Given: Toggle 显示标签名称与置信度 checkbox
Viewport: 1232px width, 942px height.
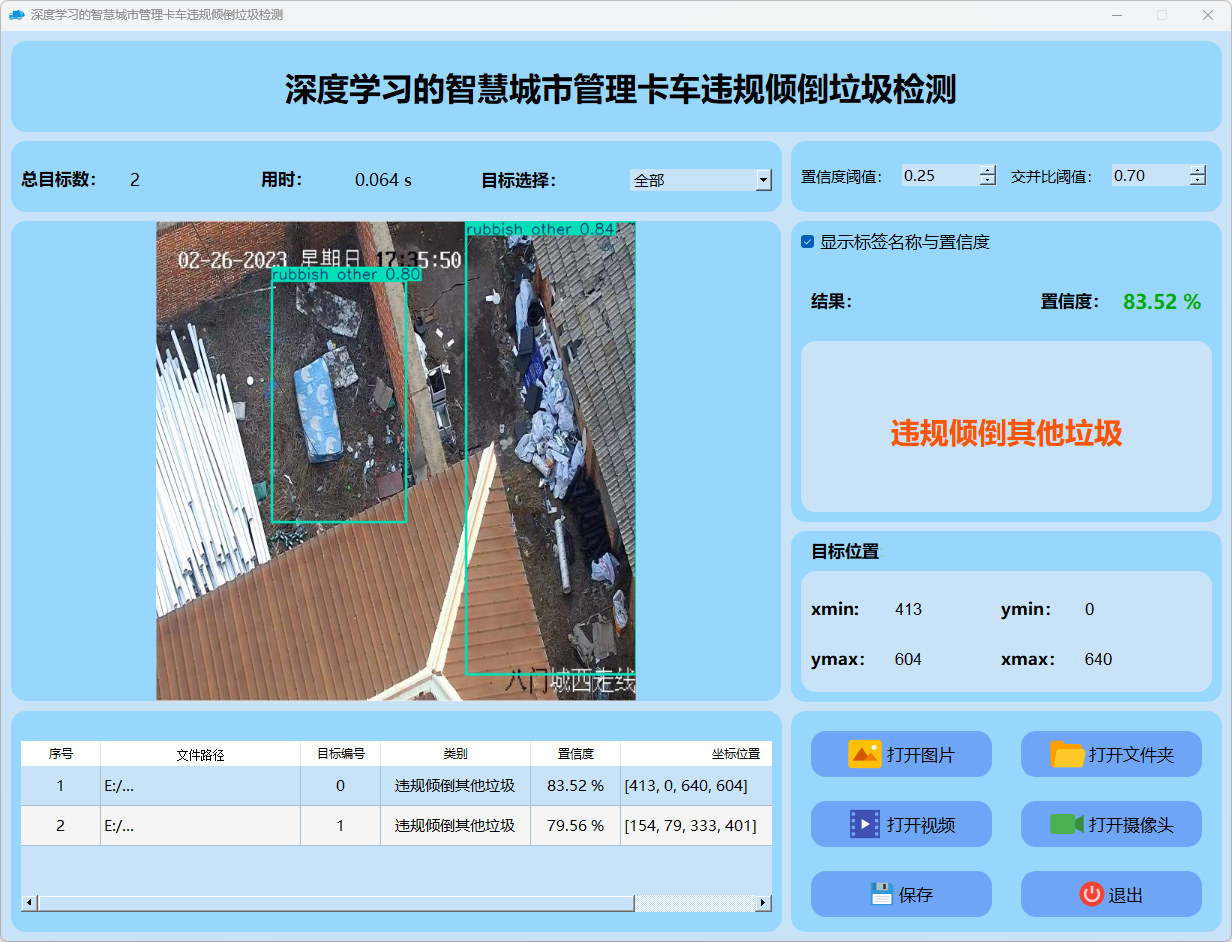Looking at the screenshot, I should pyautogui.click(x=808, y=242).
